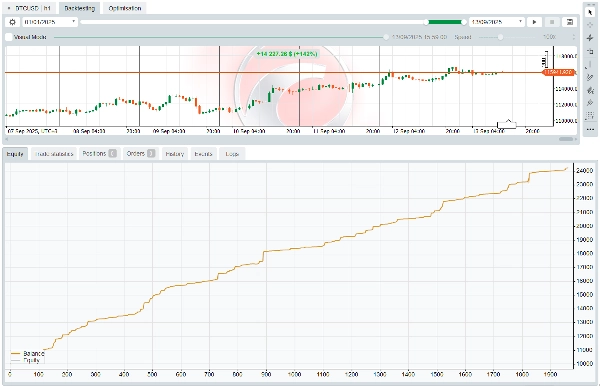Open the Events tab
Viewport: 600px width, 386px height.
click(x=203, y=154)
